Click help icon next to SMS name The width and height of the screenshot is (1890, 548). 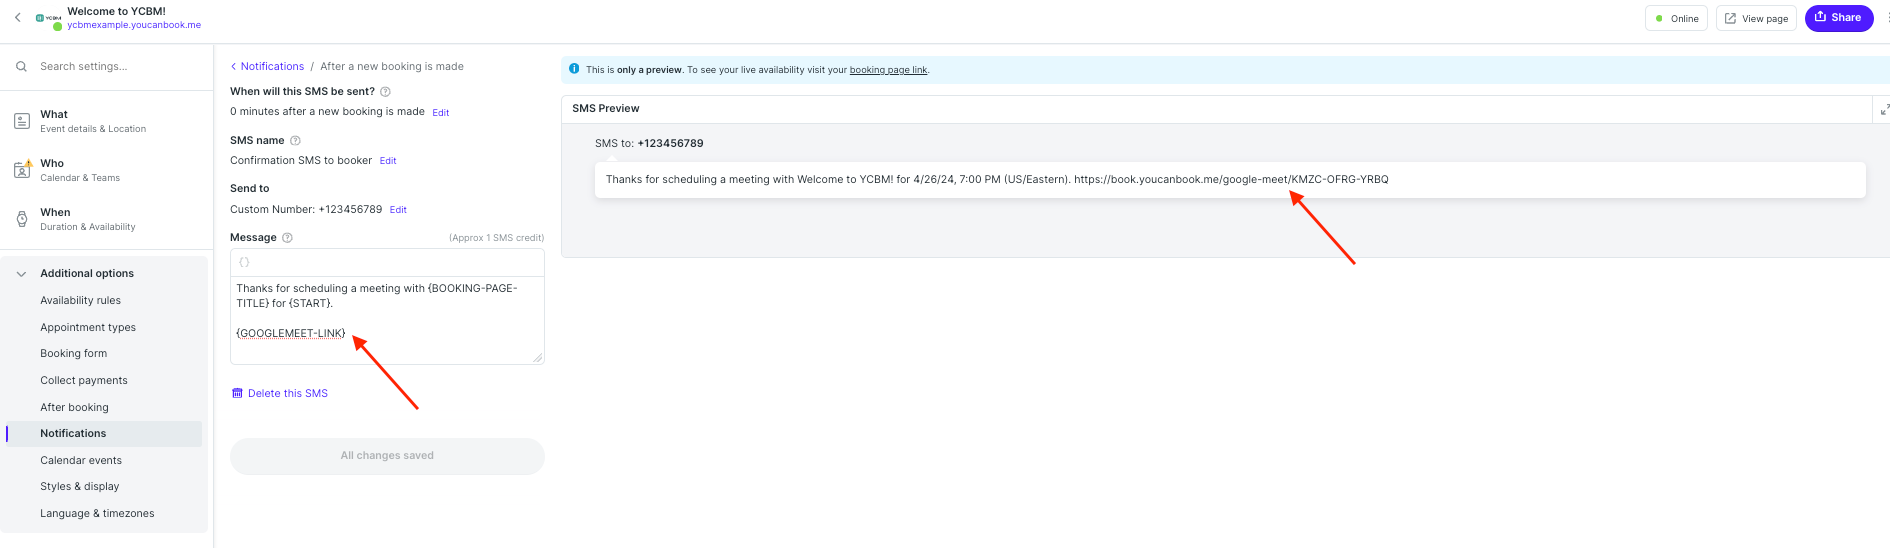coord(295,140)
